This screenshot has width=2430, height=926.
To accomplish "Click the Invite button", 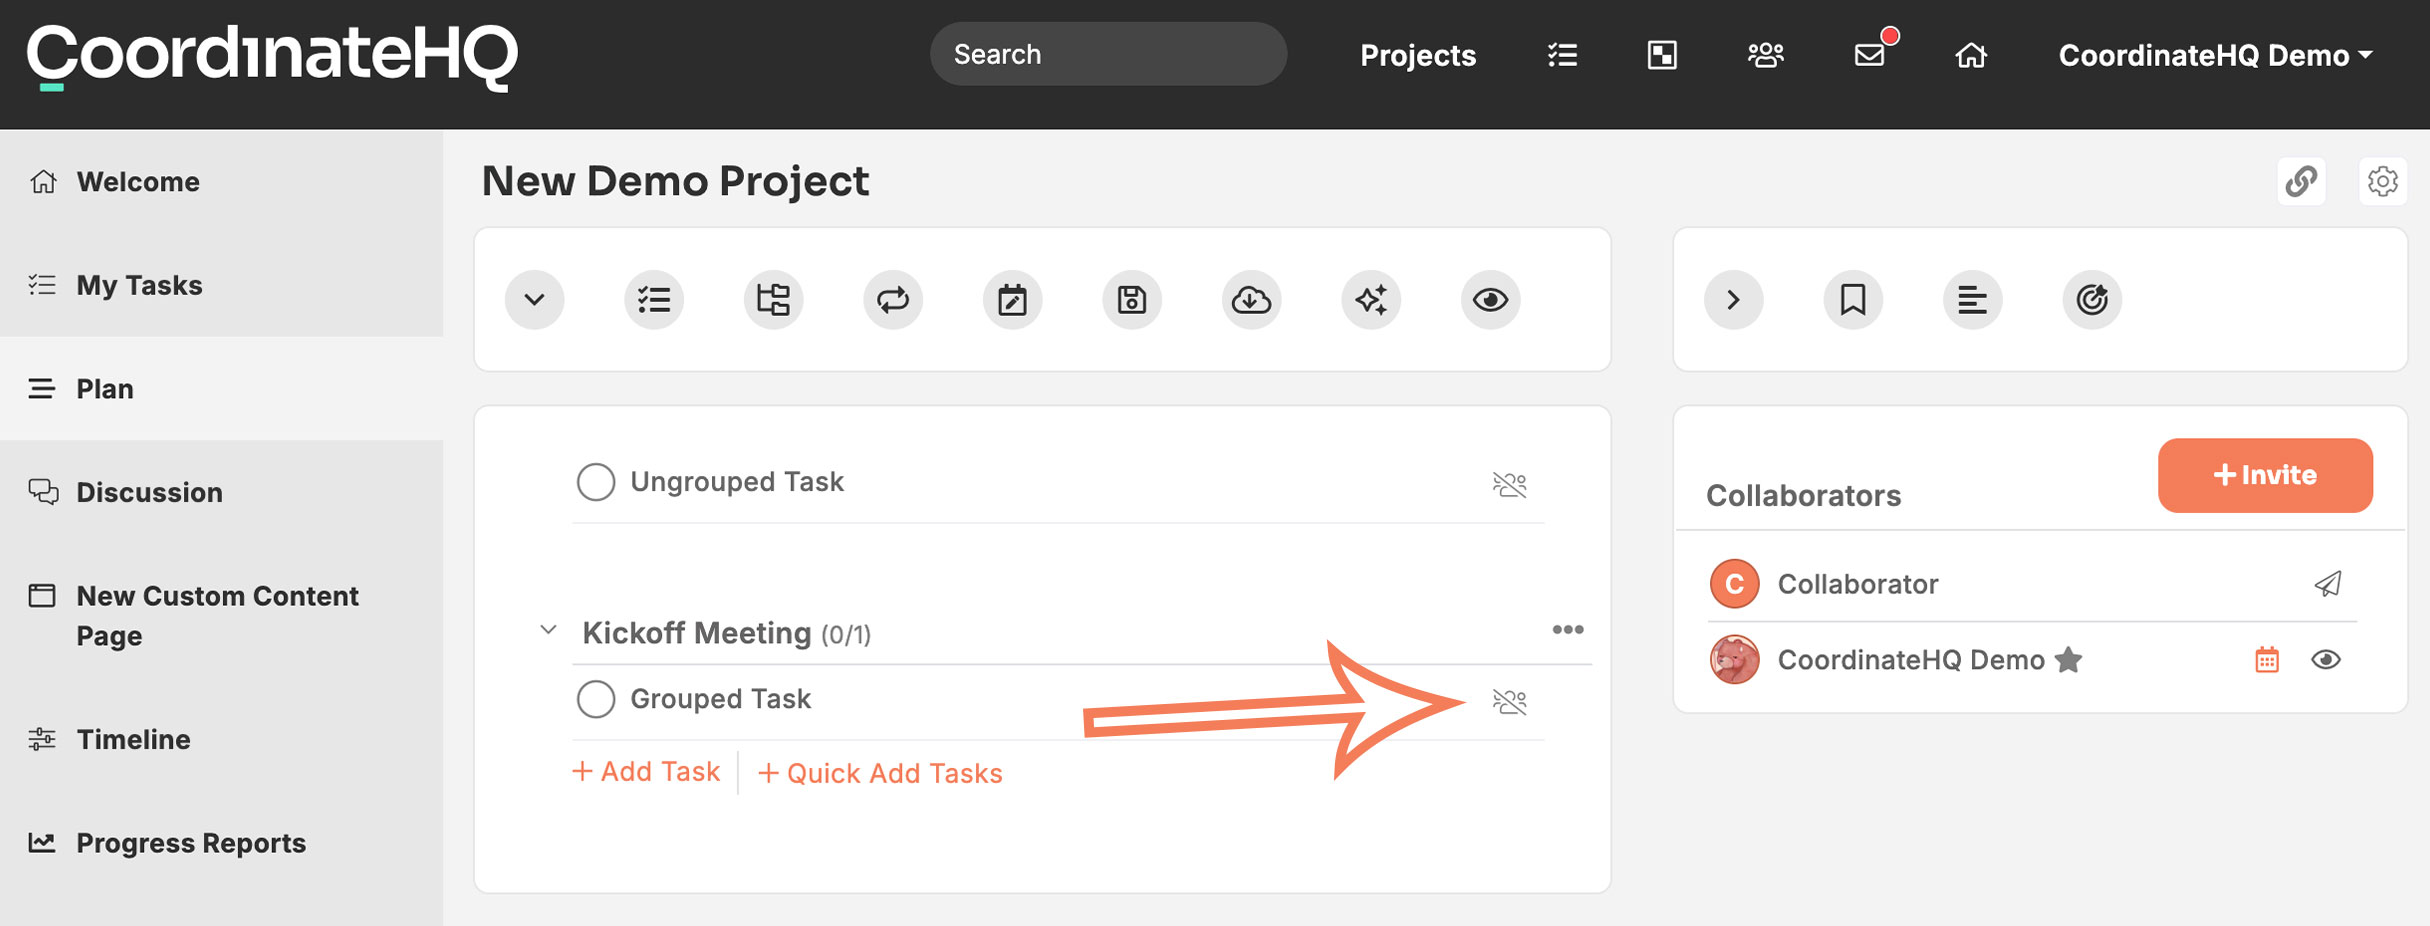I will 2265,475.
